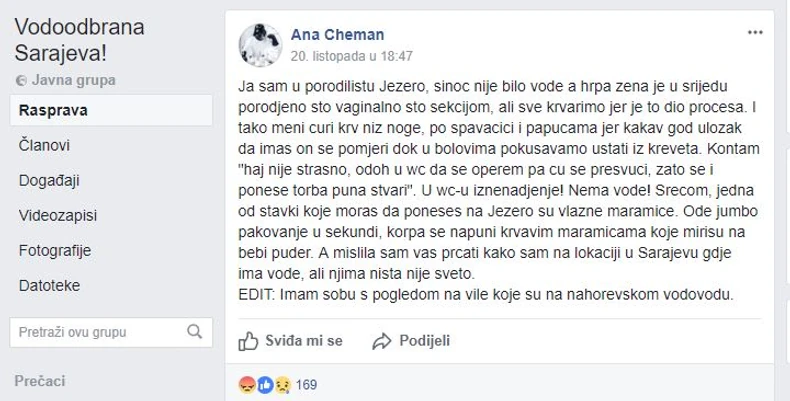Click the angry reaction emoji

pos(246,383)
